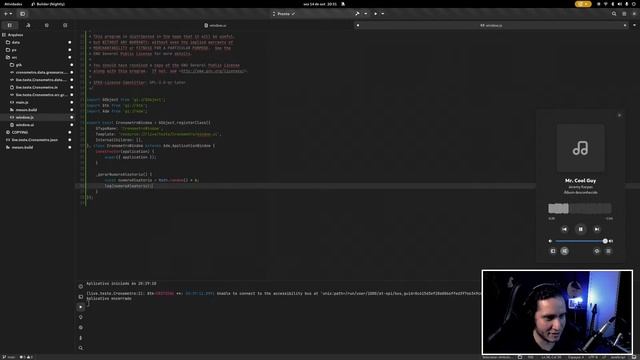This screenshot has width=640, height=360.
Task: Close the window.js tab in right pane
Action: [624, 25]
